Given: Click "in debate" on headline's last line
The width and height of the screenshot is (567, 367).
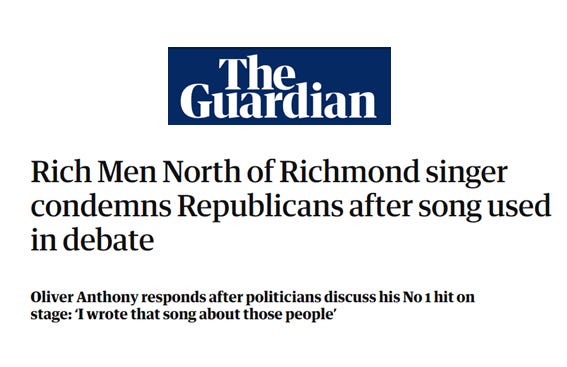Looking at the screenshot, I should point(93,240).
